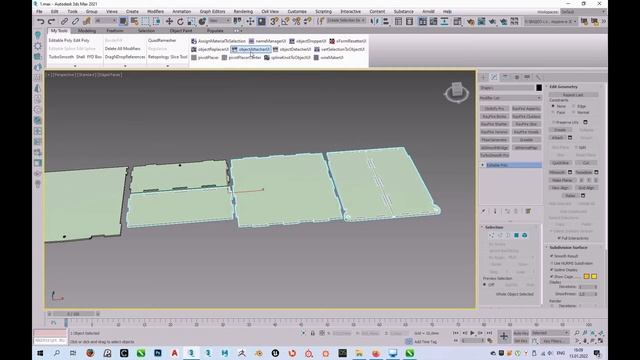This screenshot has width=640, height=360.
Task: Click the Attach button
Action: [558, 138]
